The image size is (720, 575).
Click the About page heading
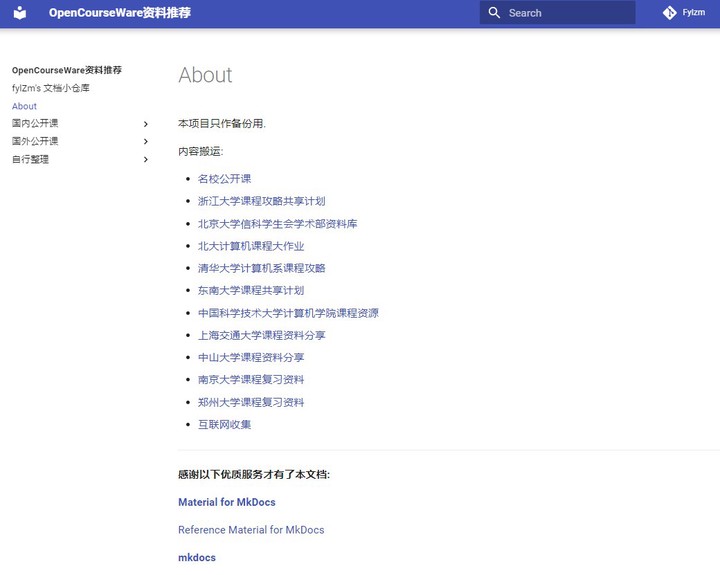(x=205, y=75)
